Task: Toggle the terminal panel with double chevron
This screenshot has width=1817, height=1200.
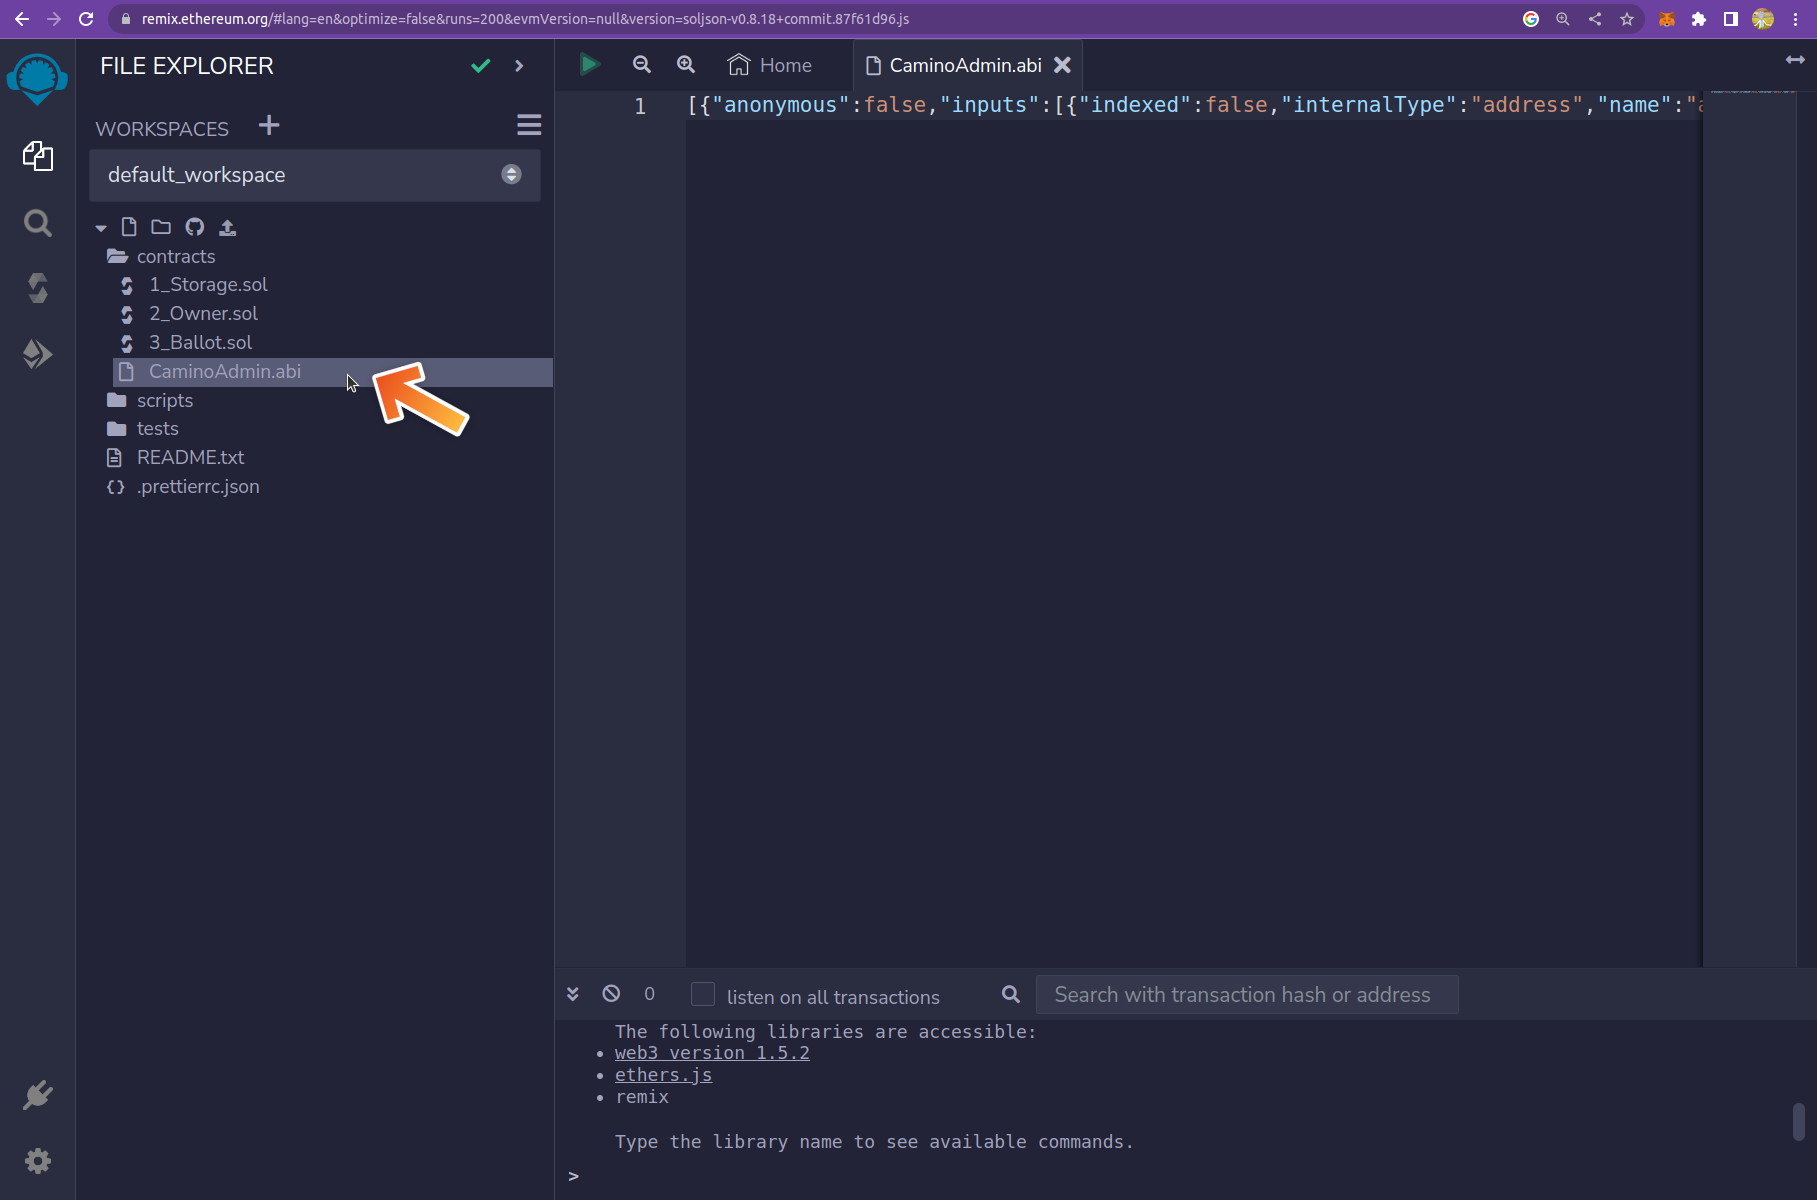Action: coord(573,994)
